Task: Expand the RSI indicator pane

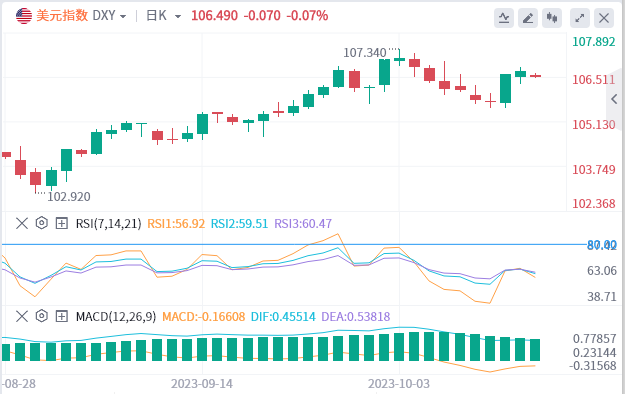Action: 61,223
